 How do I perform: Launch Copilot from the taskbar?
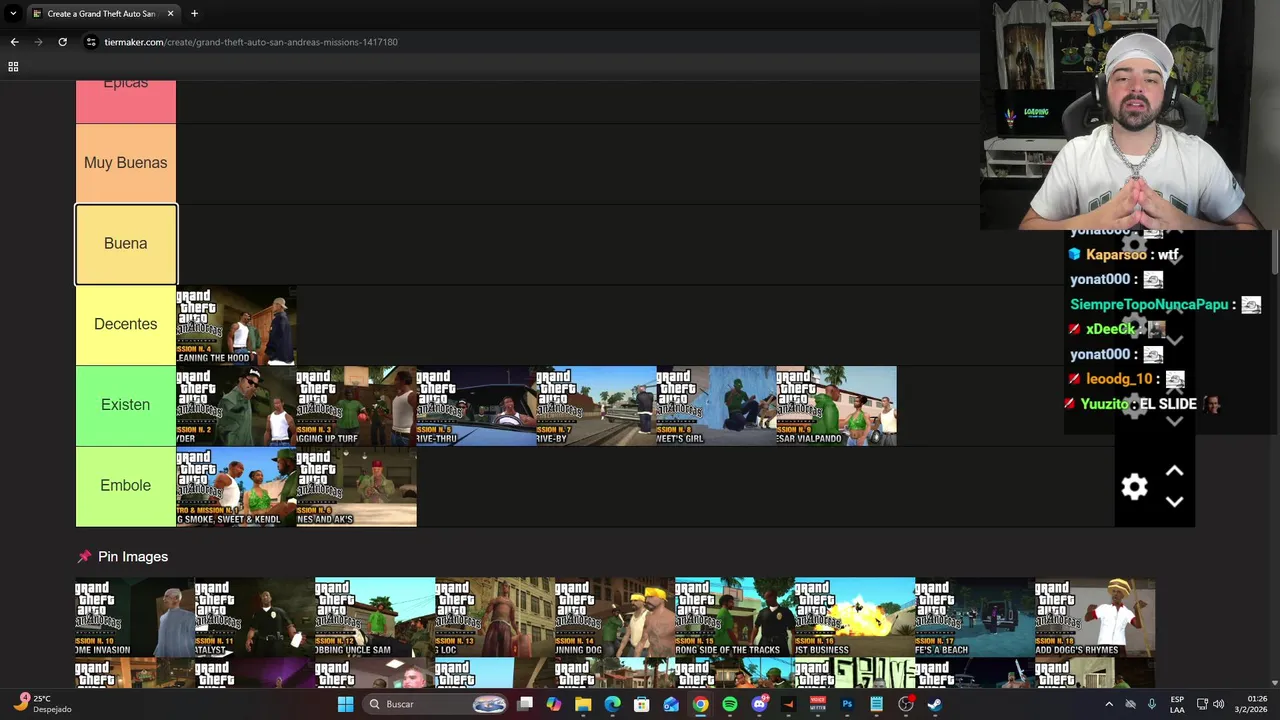click(x=554, y=704)
